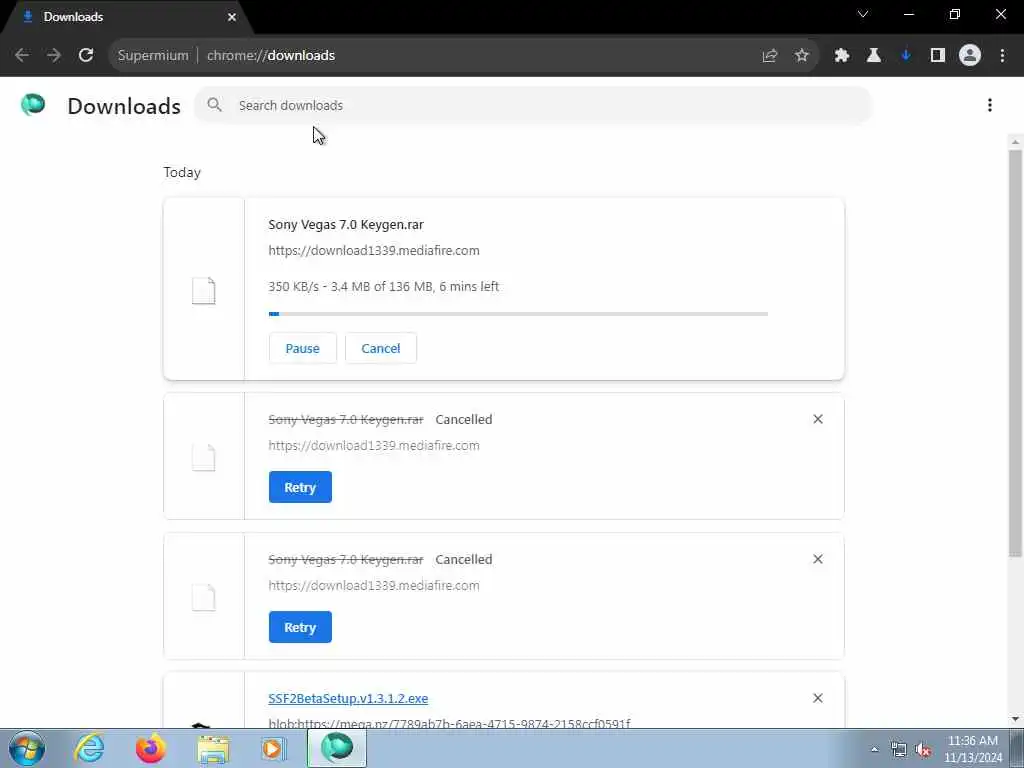Screen dimensions: 1024x768
Task: Retry the second cancelled Sony Vegas download
Action: 300,627
